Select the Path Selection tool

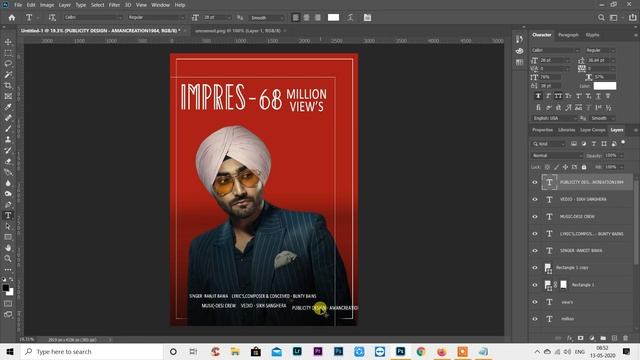8,226
